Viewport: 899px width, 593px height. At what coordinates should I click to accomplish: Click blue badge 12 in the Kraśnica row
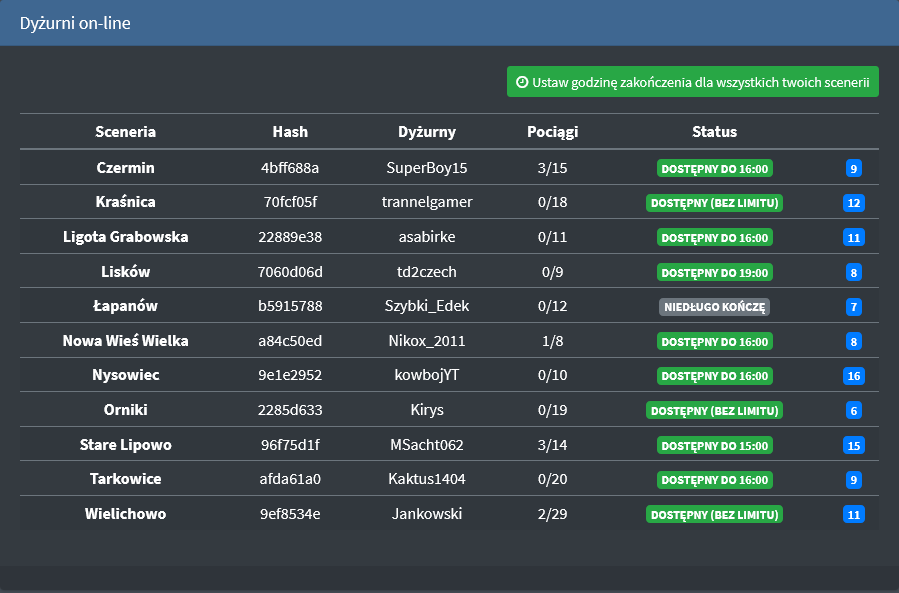tap(853, 203)
